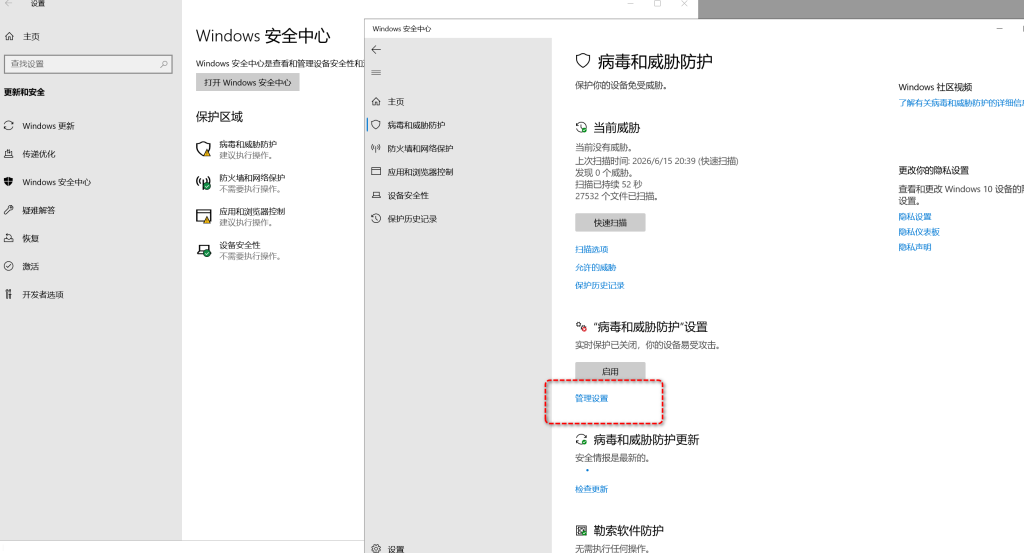Viewport: 1024px width, 553px height.
Task: Click the 勒索软件防护 icon
Action: pyautogui.click(x=581, y=530)
